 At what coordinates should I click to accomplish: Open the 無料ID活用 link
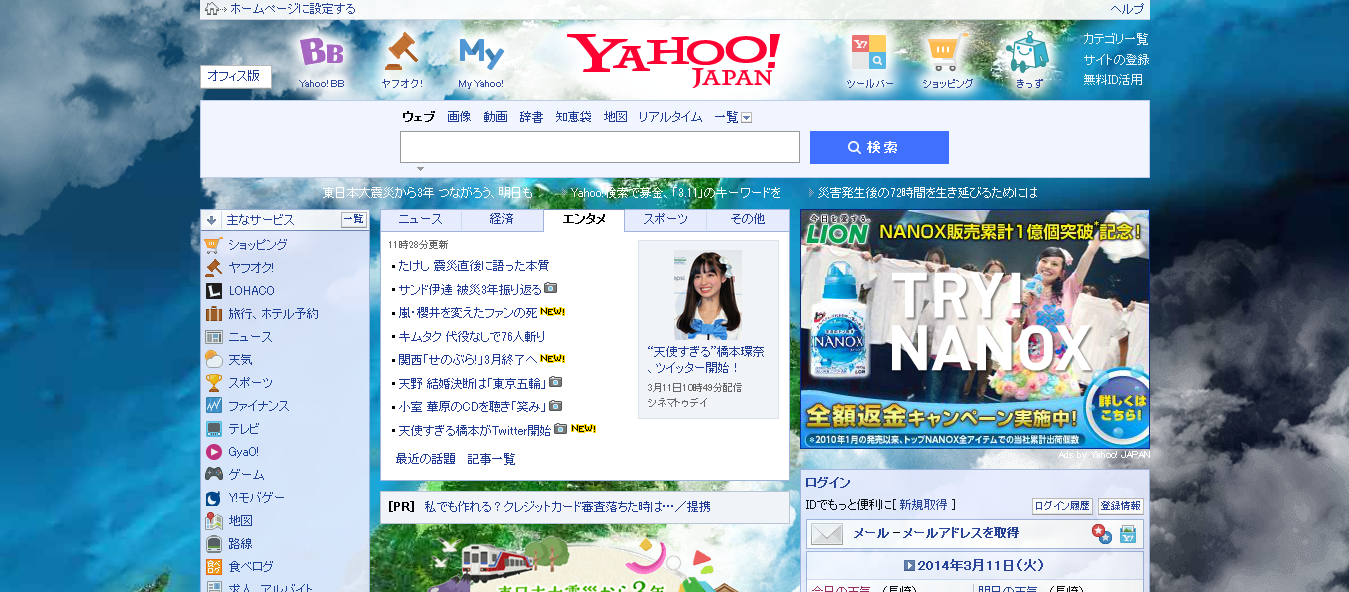click(1113, 80)
